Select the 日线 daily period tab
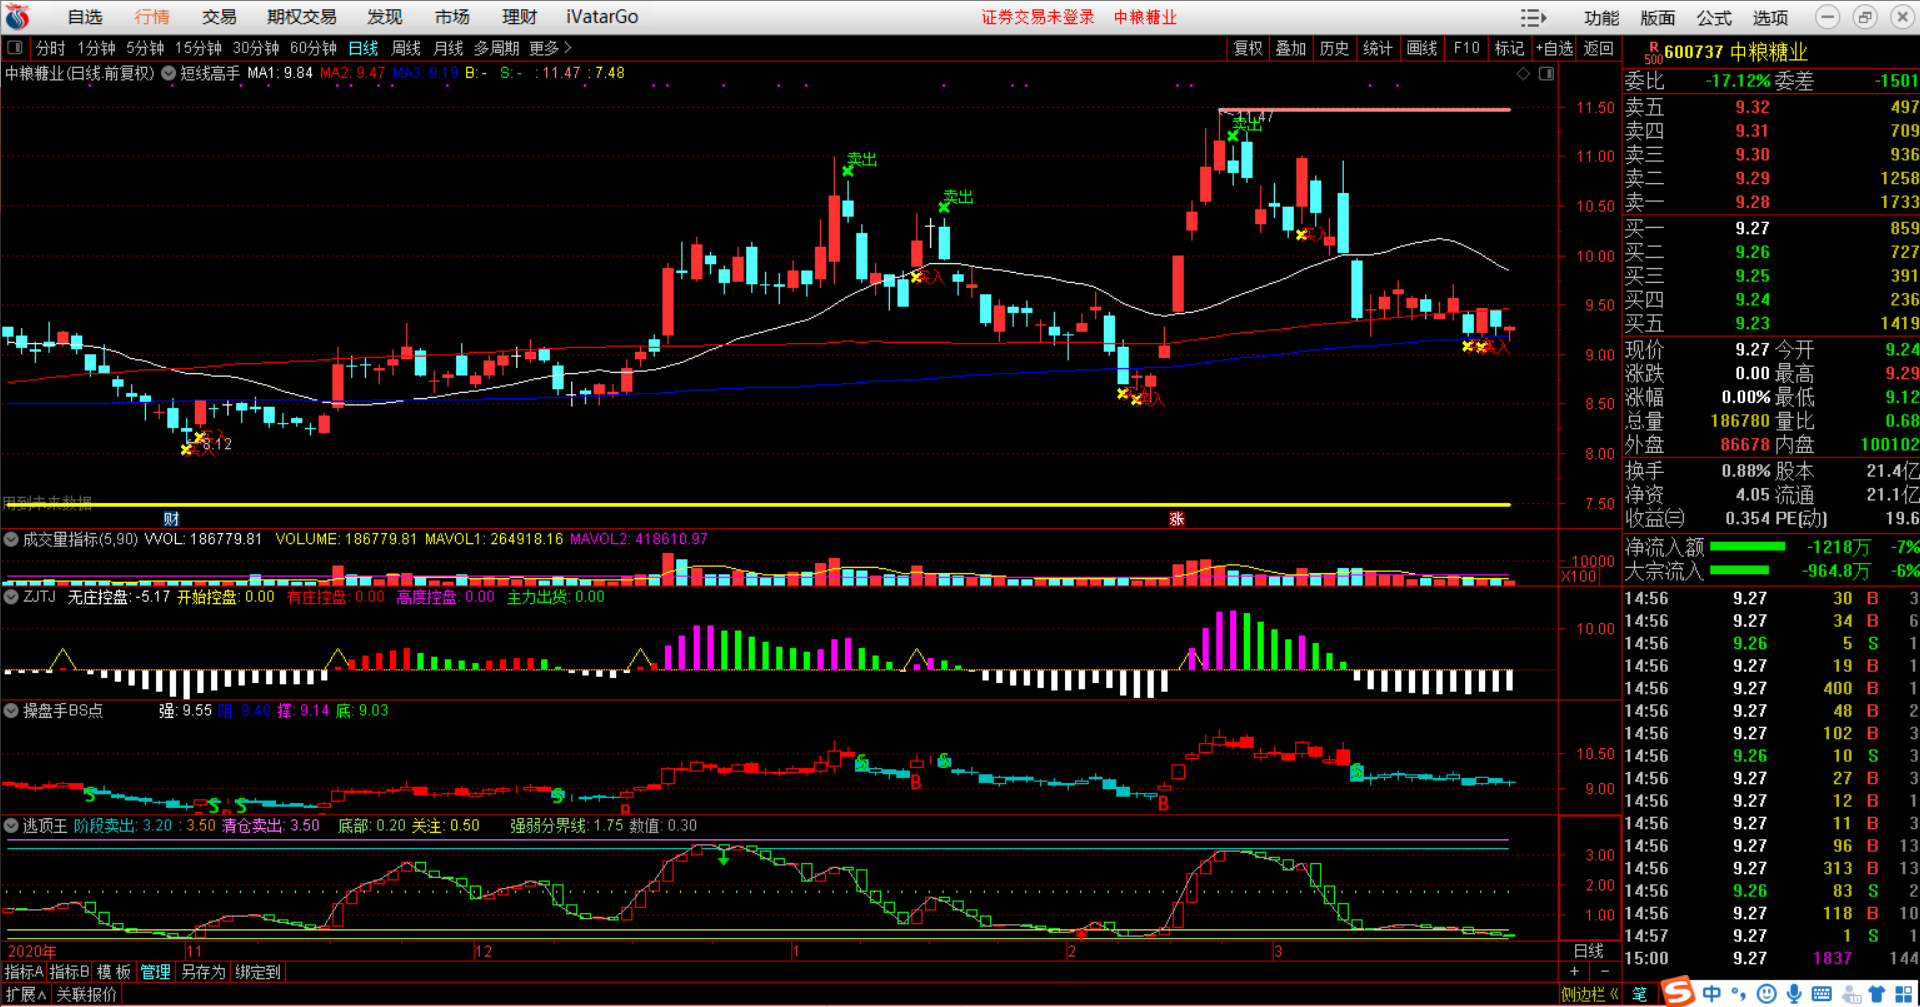Image resolution: width=1920 pixels, height=1007 pixels. (x=364, y=48)
